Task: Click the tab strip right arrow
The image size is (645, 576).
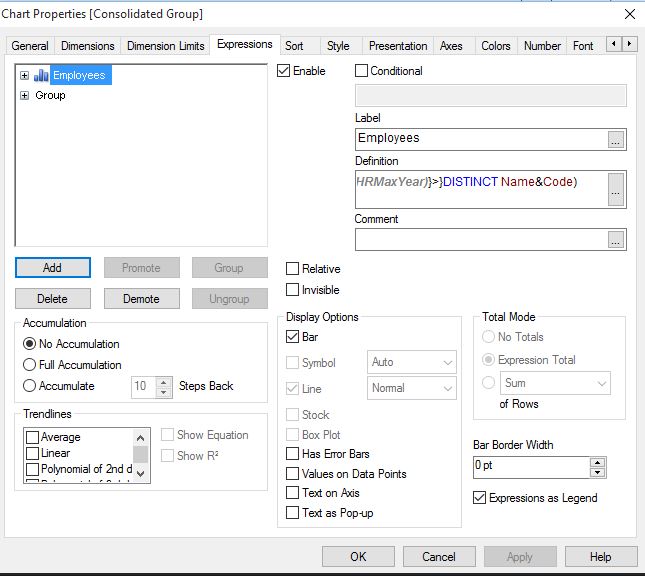Action: coord(629,44)
